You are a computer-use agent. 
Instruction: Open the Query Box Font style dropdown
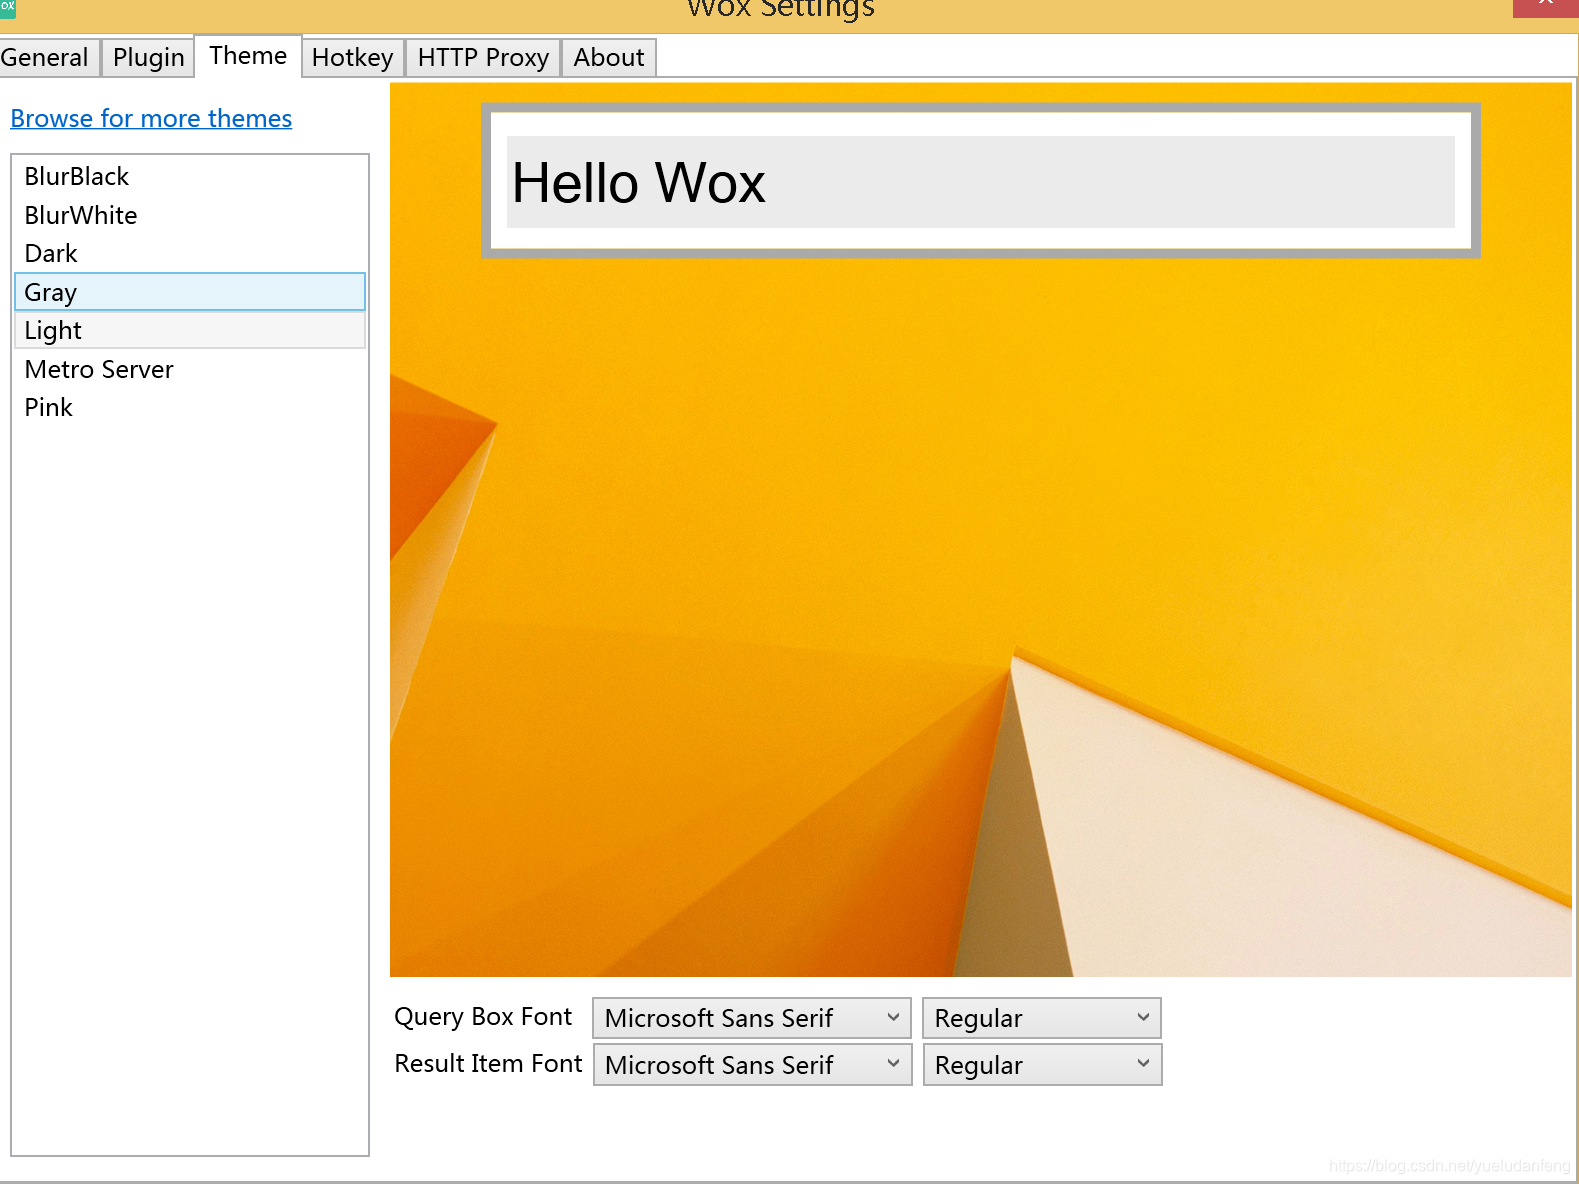(x=1041, y=1018)
